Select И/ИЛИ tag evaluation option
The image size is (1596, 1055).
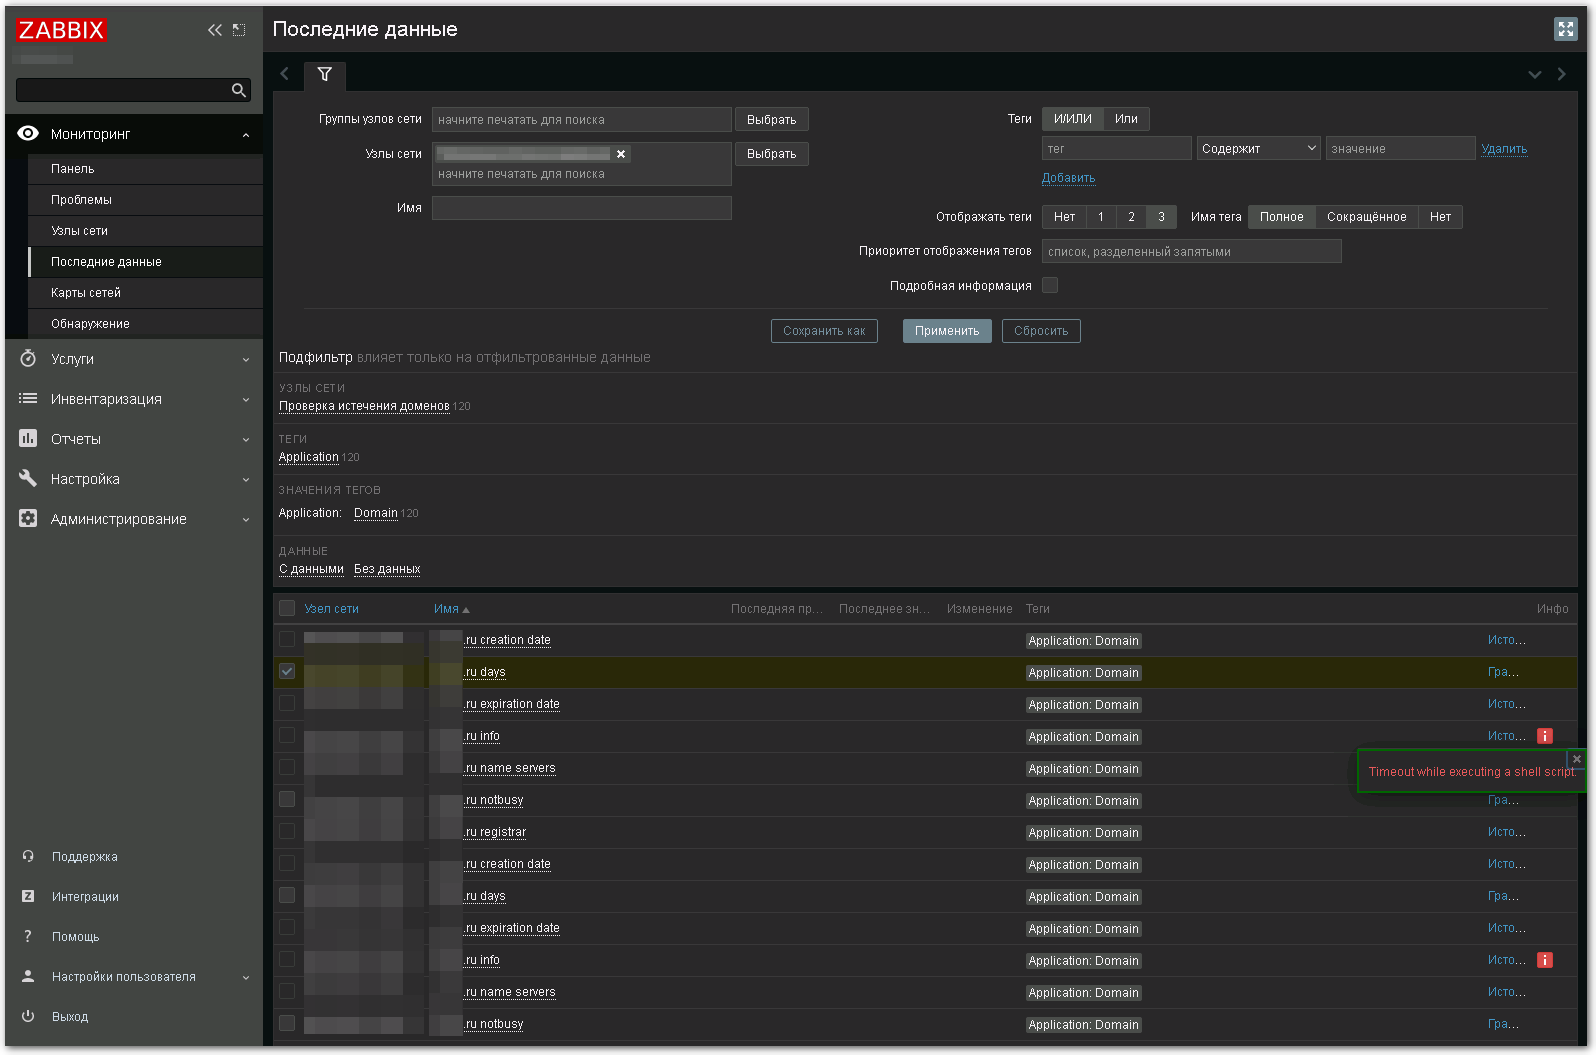tap(1073, 119)
